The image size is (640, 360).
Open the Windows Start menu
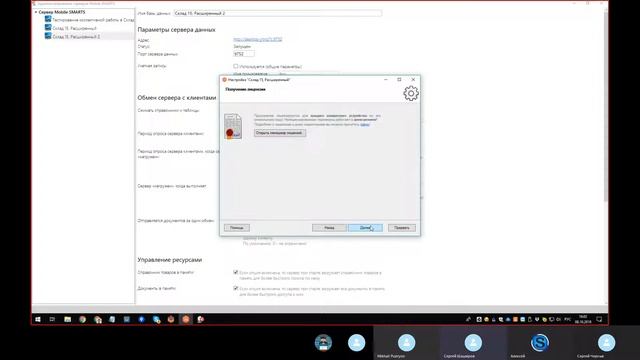click(38, 319)
